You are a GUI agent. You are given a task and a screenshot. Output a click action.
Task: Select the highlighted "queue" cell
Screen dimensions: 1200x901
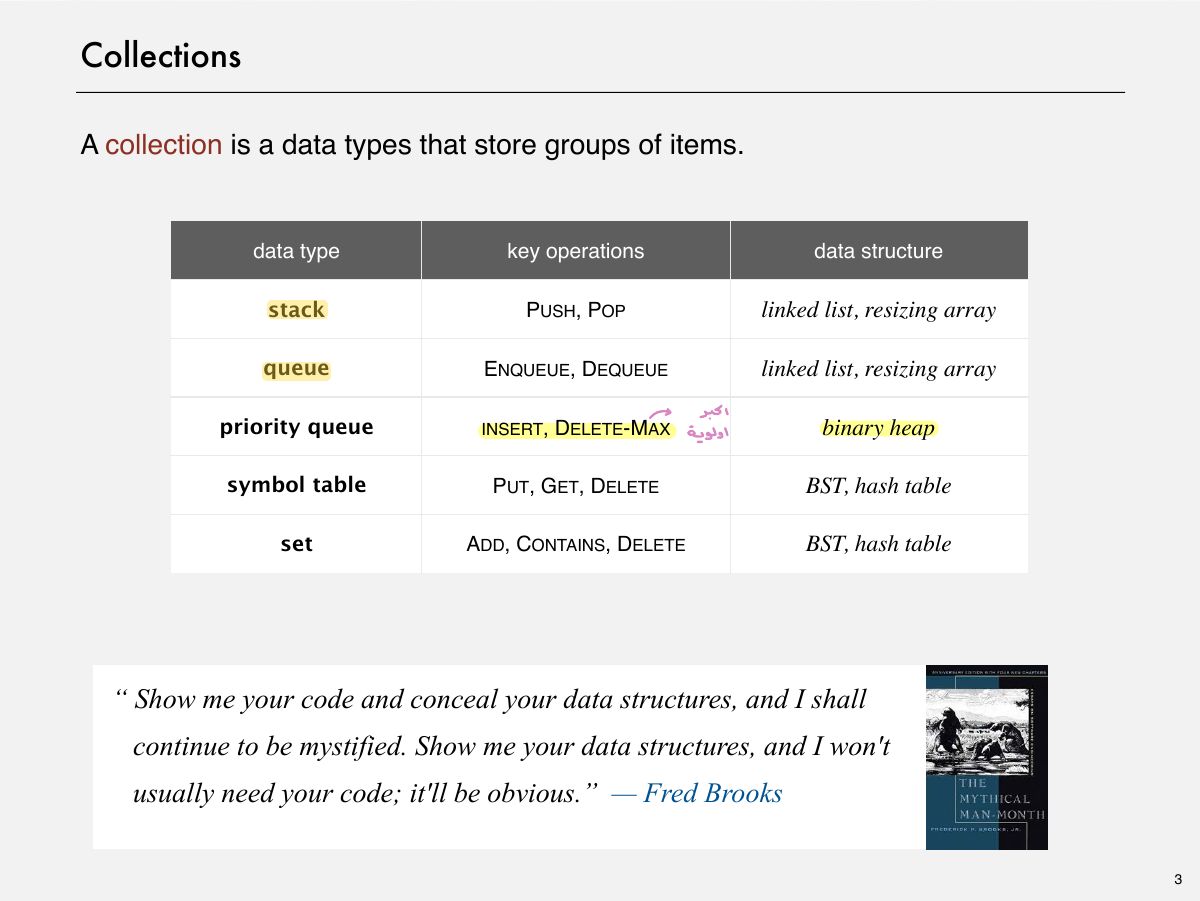tap(296, 369)
